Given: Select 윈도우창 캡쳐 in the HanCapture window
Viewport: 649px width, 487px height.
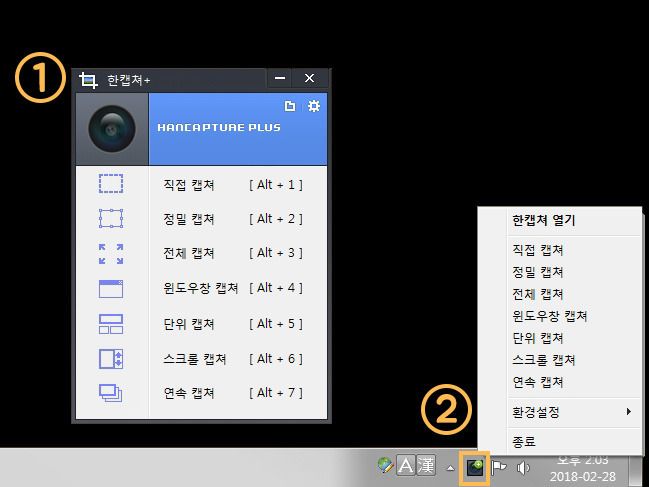Looking at the screenshot, I should pyautogui.click(x=201, y=288).
